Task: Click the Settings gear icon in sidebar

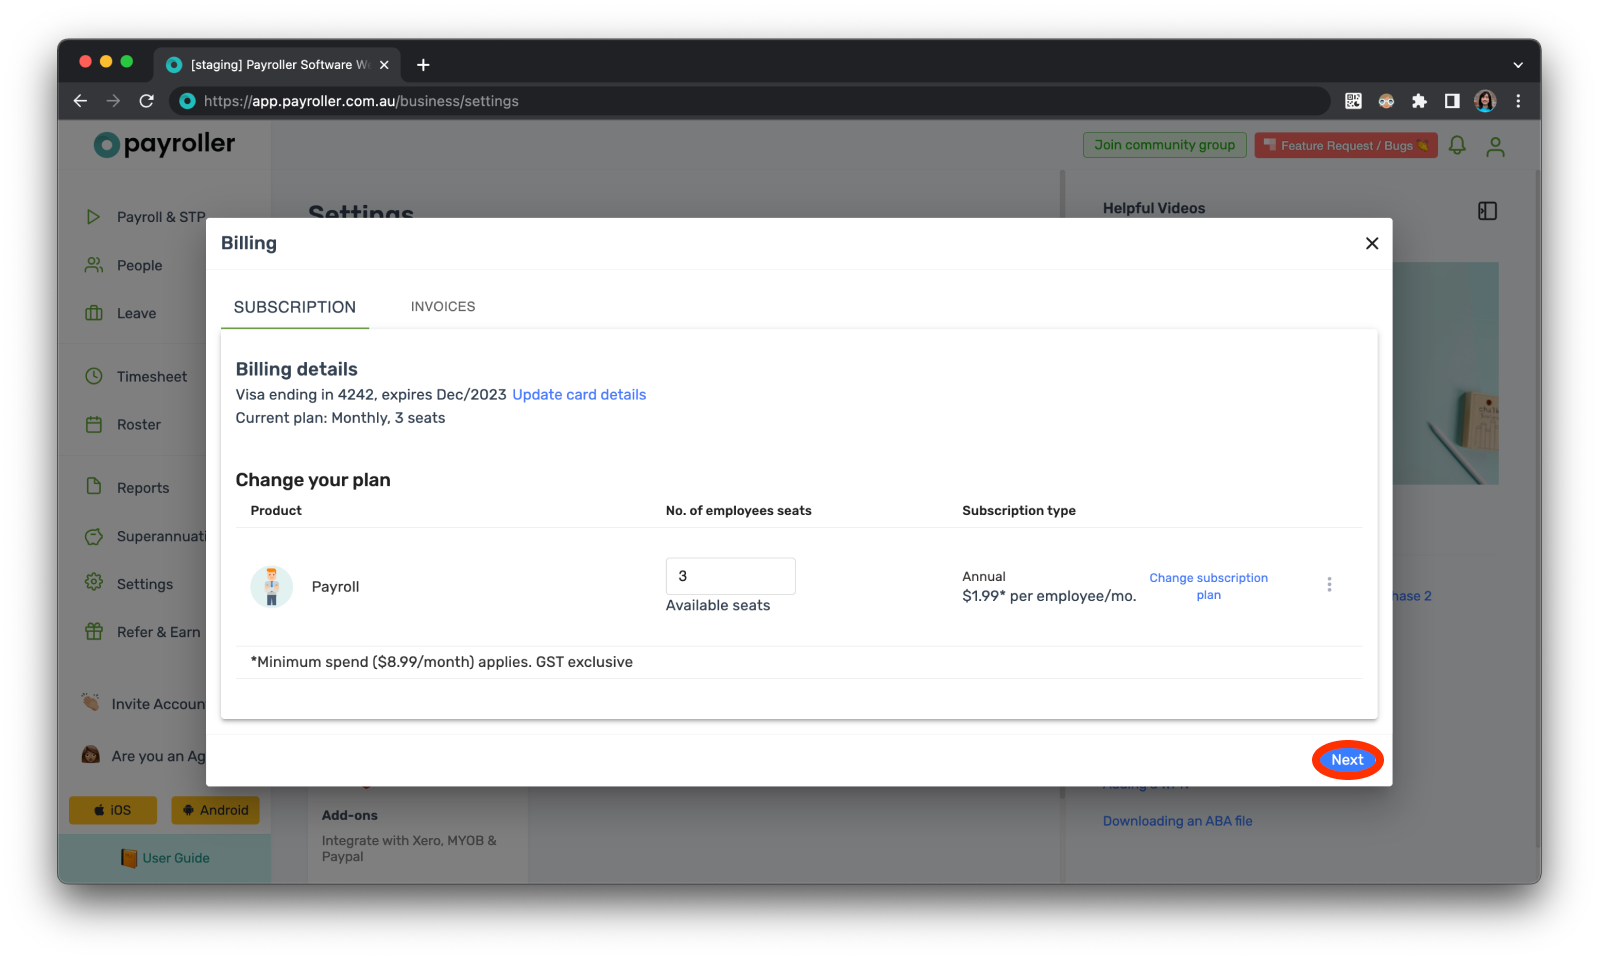Action: click(94, 582)
